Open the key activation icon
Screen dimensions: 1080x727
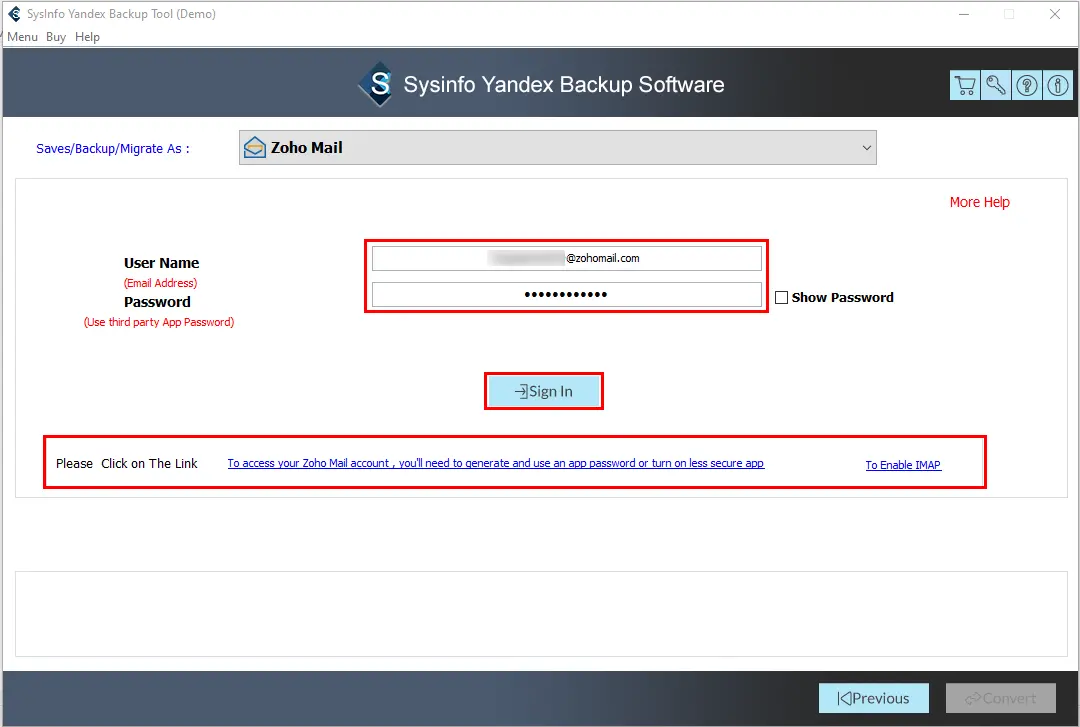(996, 85)
